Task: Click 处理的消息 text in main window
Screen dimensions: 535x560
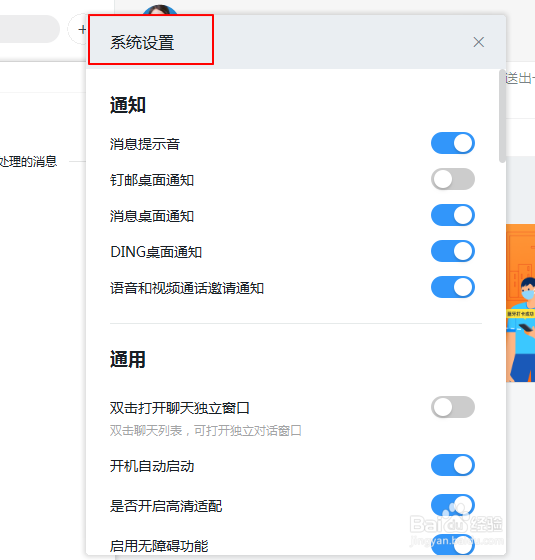Action: click(28, 161)
